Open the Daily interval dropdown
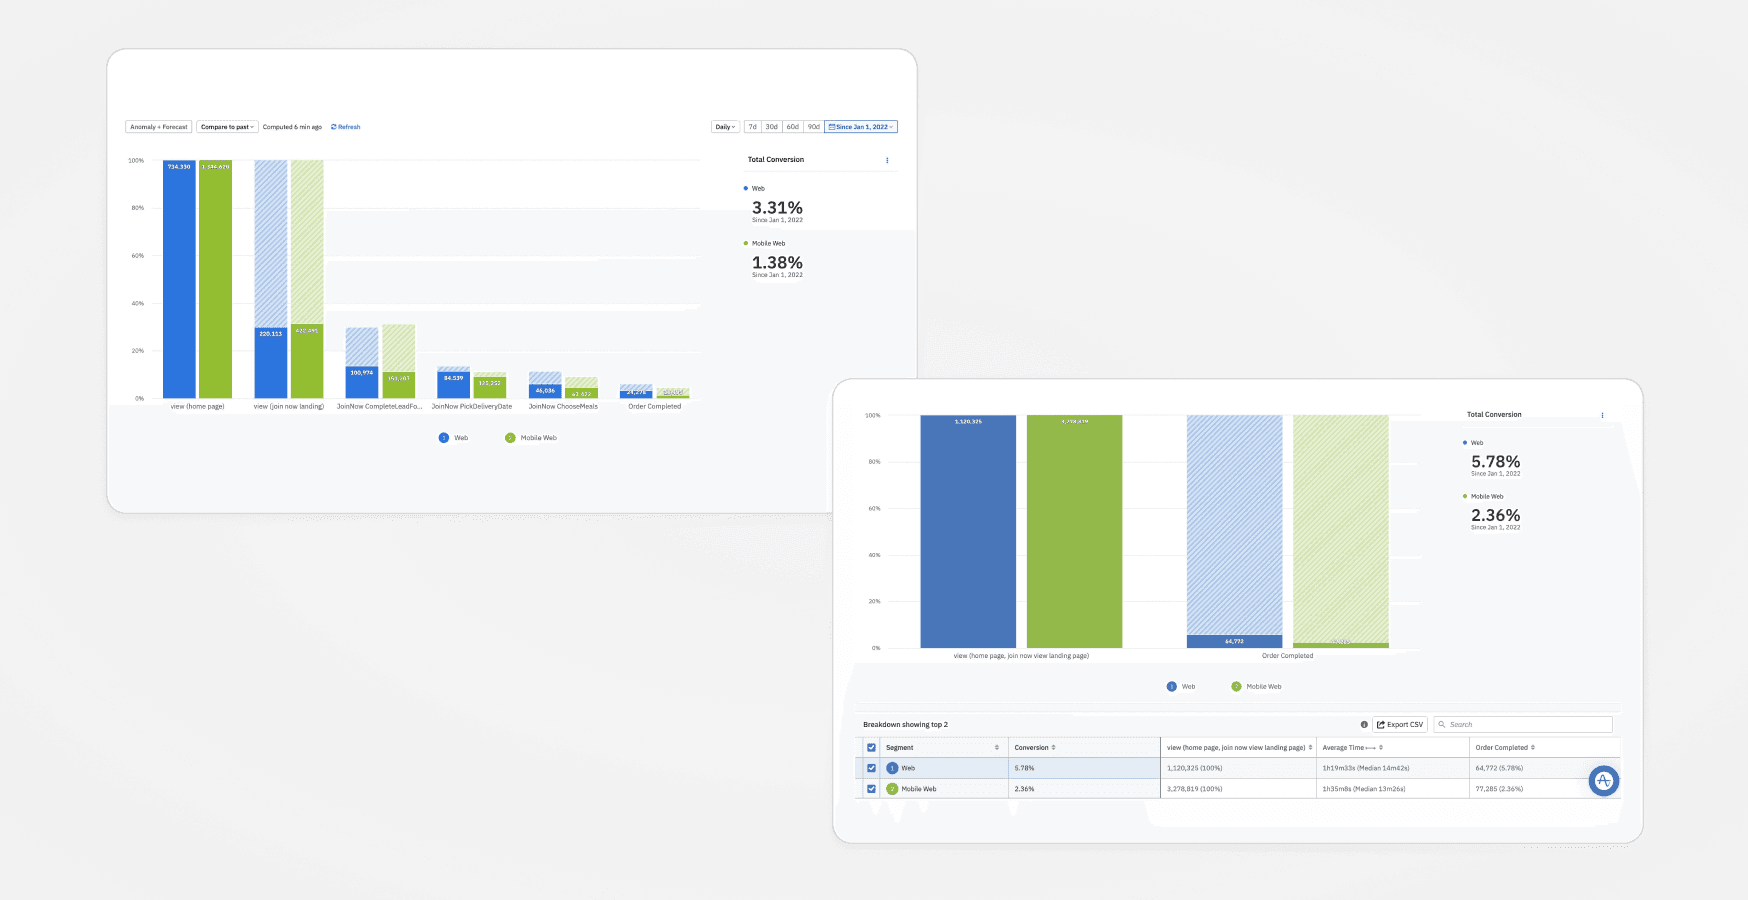1748x900 pixels. pyautogui.click(x=725, y=127)
